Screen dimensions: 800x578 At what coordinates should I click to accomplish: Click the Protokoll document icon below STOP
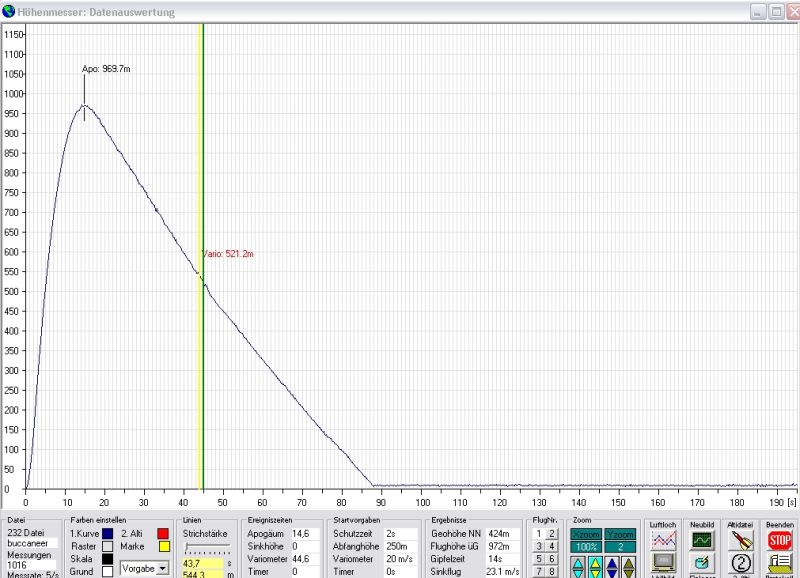pyautogui.click(x=780, y=564)
